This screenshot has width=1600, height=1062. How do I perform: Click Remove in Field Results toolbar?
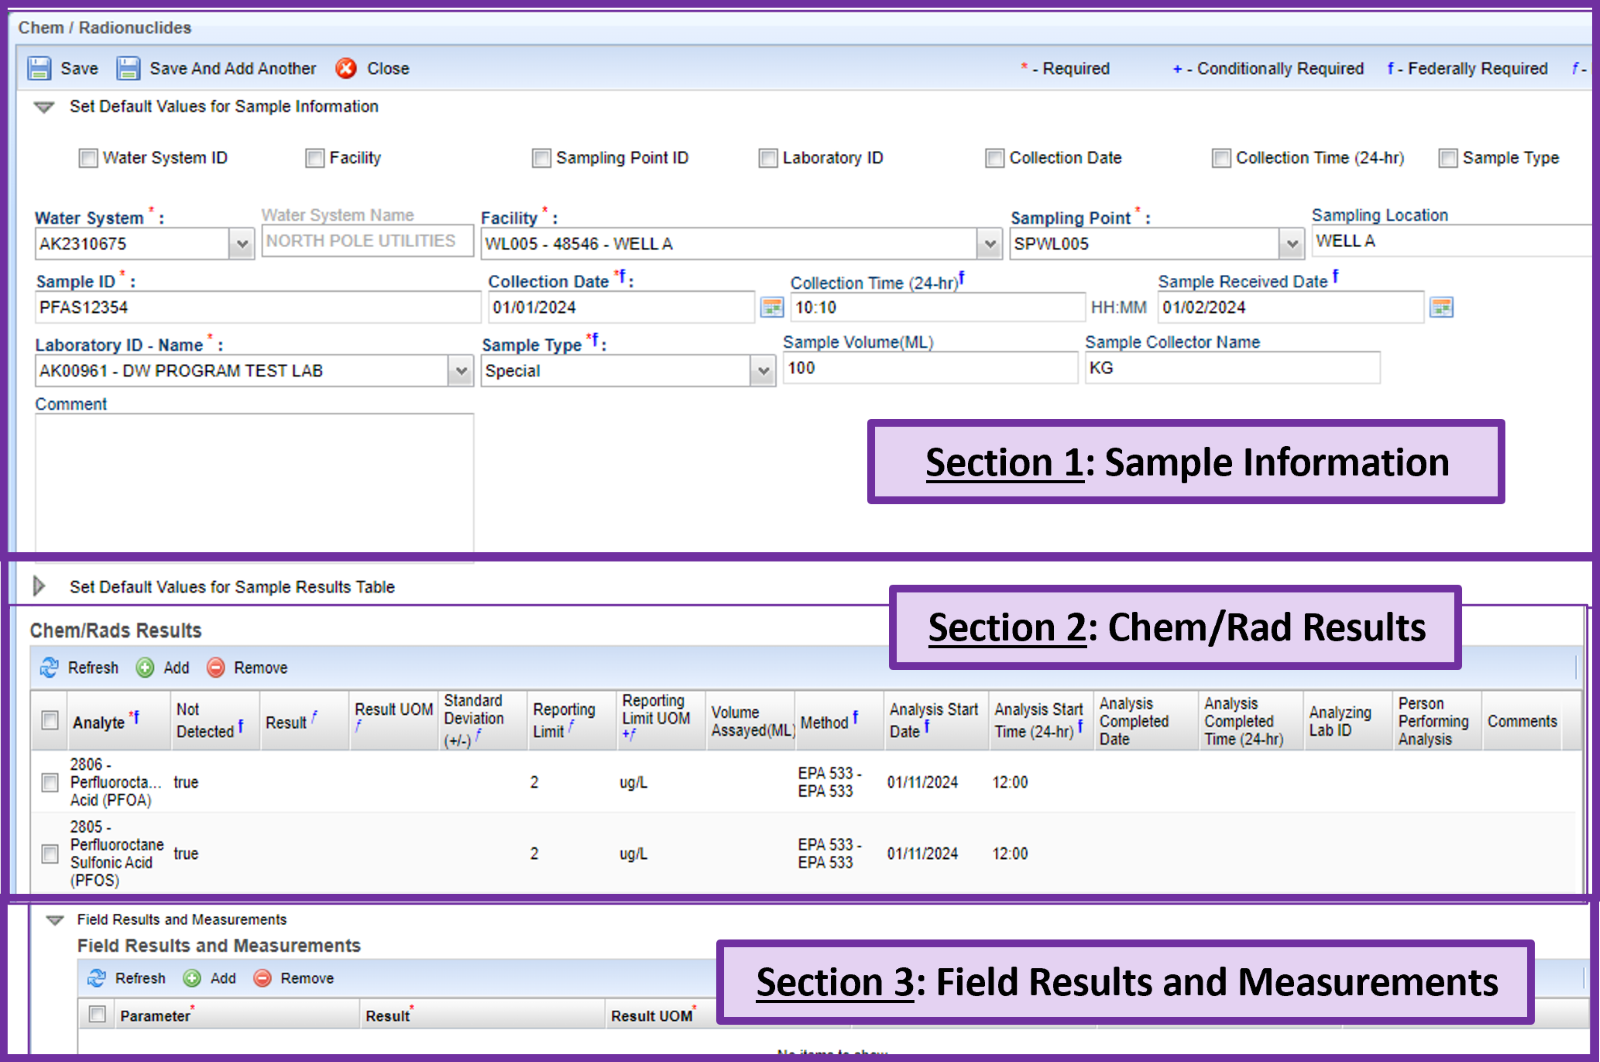coord(263,978)
